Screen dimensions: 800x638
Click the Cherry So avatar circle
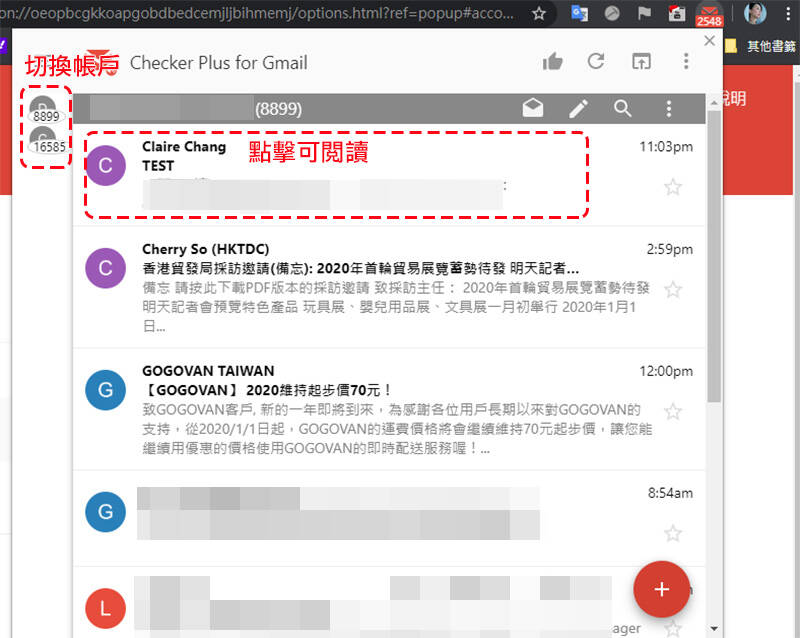(x=106, y=268)
